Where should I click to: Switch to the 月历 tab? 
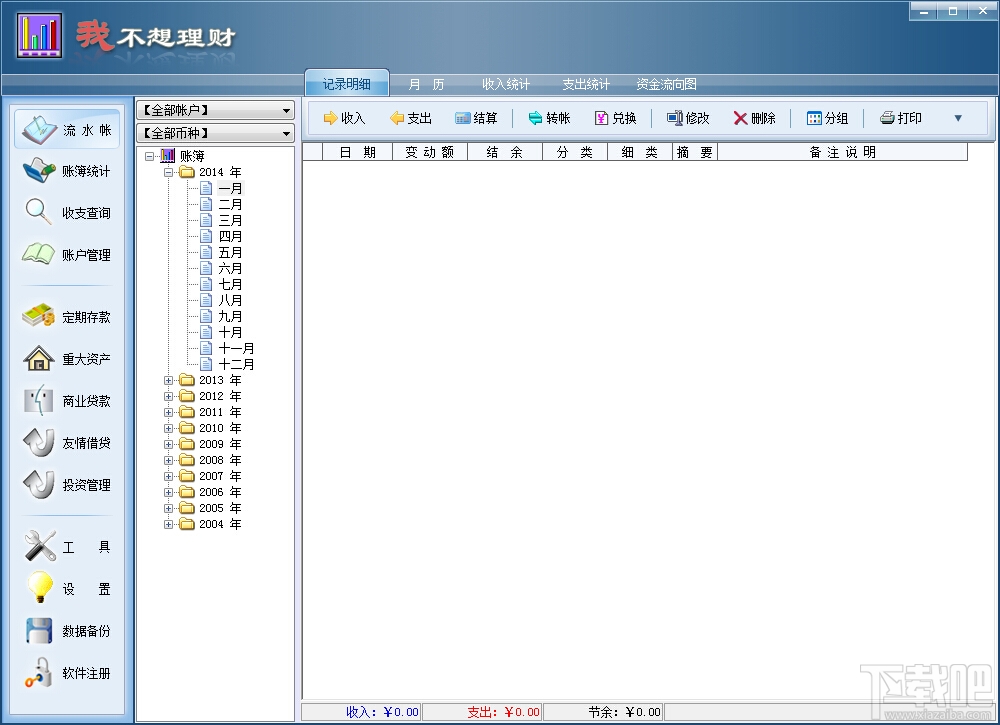pyautogui.click(x=426, y=84)
